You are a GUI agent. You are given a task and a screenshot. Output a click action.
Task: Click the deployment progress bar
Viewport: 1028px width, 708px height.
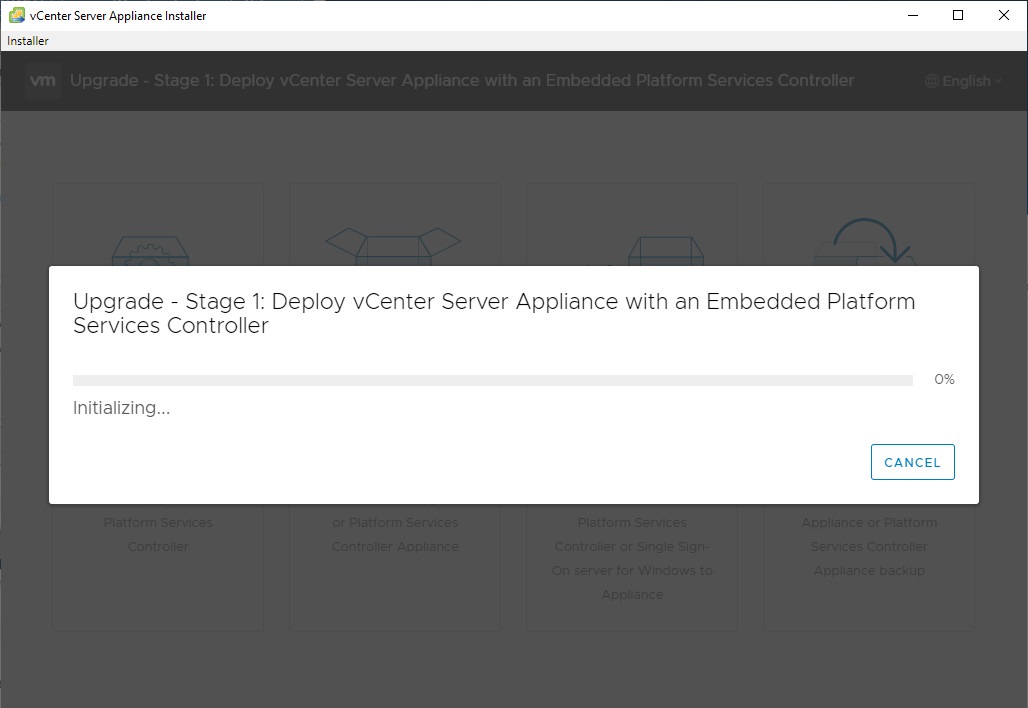coord(492,380)
